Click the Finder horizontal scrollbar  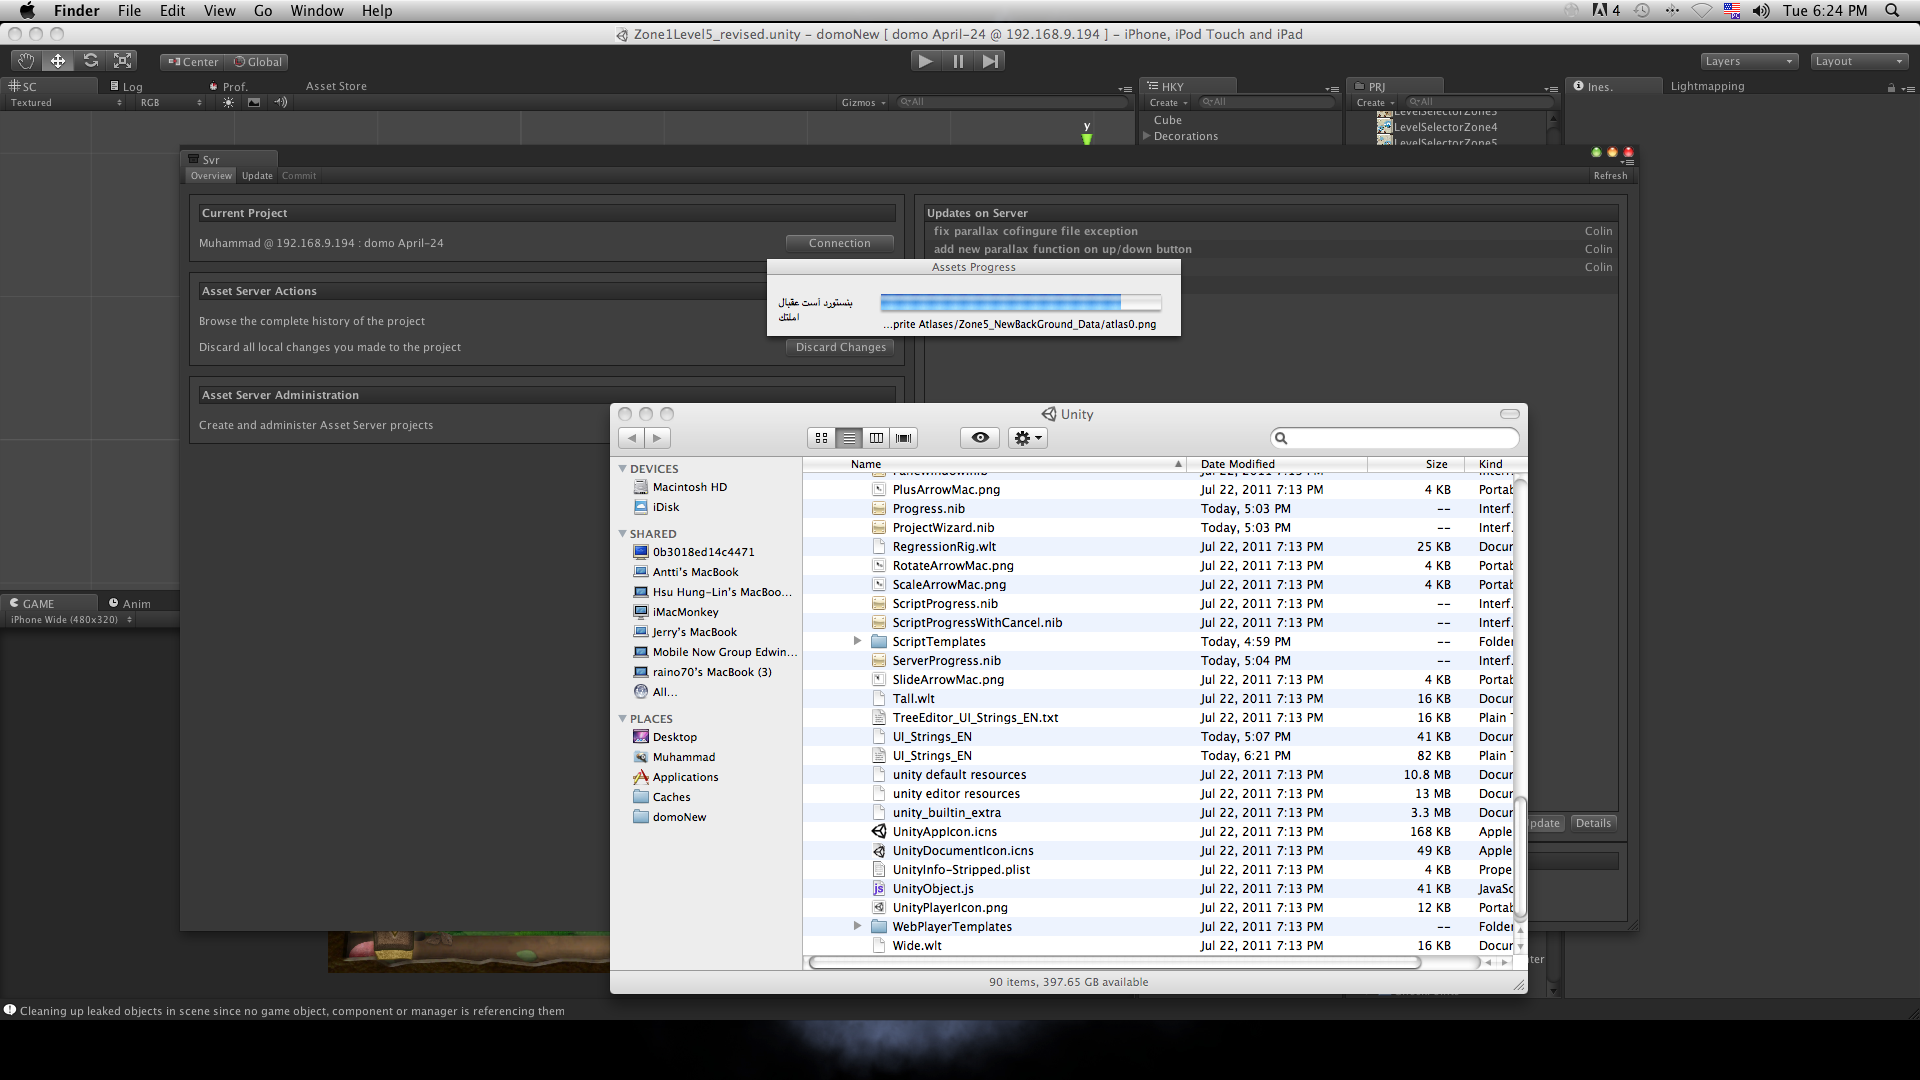[1114, 963]
